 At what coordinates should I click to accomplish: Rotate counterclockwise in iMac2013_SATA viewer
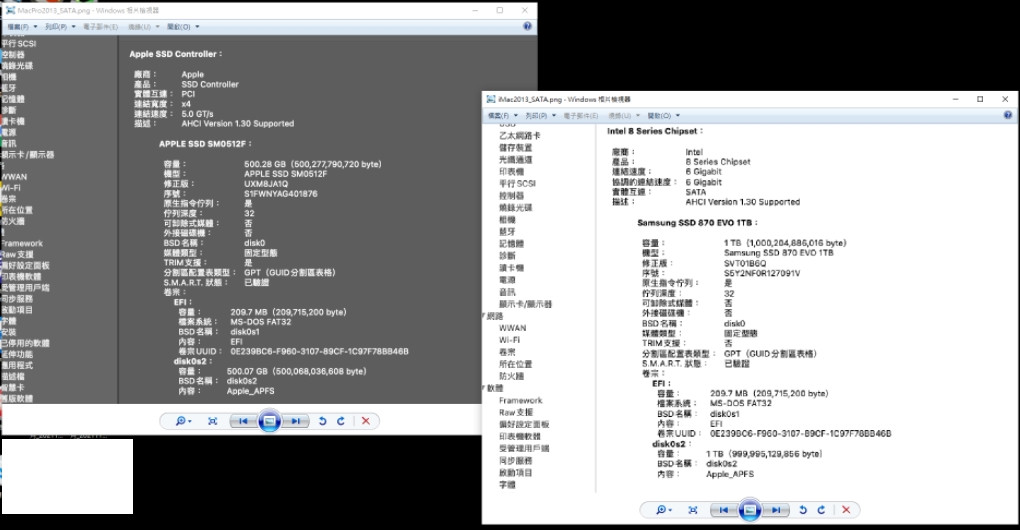pyautogui.click(x=803, y=510)
